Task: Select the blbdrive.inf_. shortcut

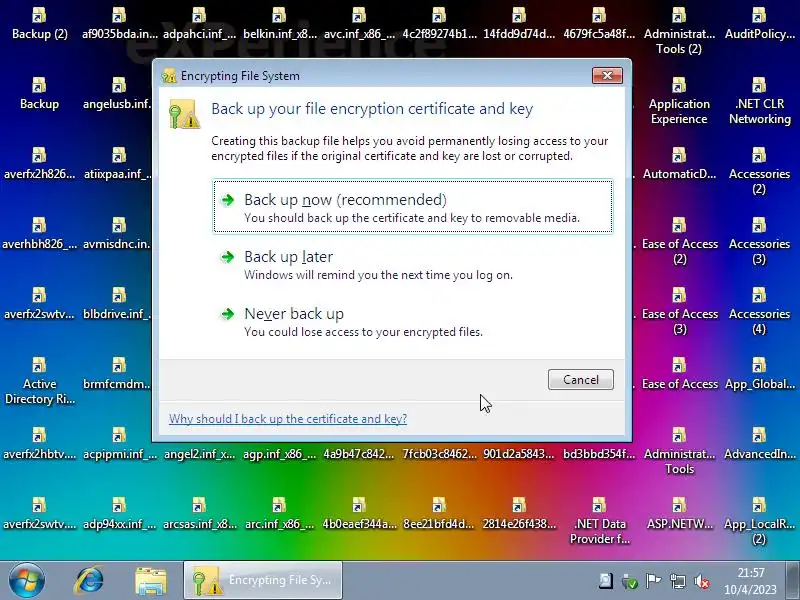Action: 117,303
